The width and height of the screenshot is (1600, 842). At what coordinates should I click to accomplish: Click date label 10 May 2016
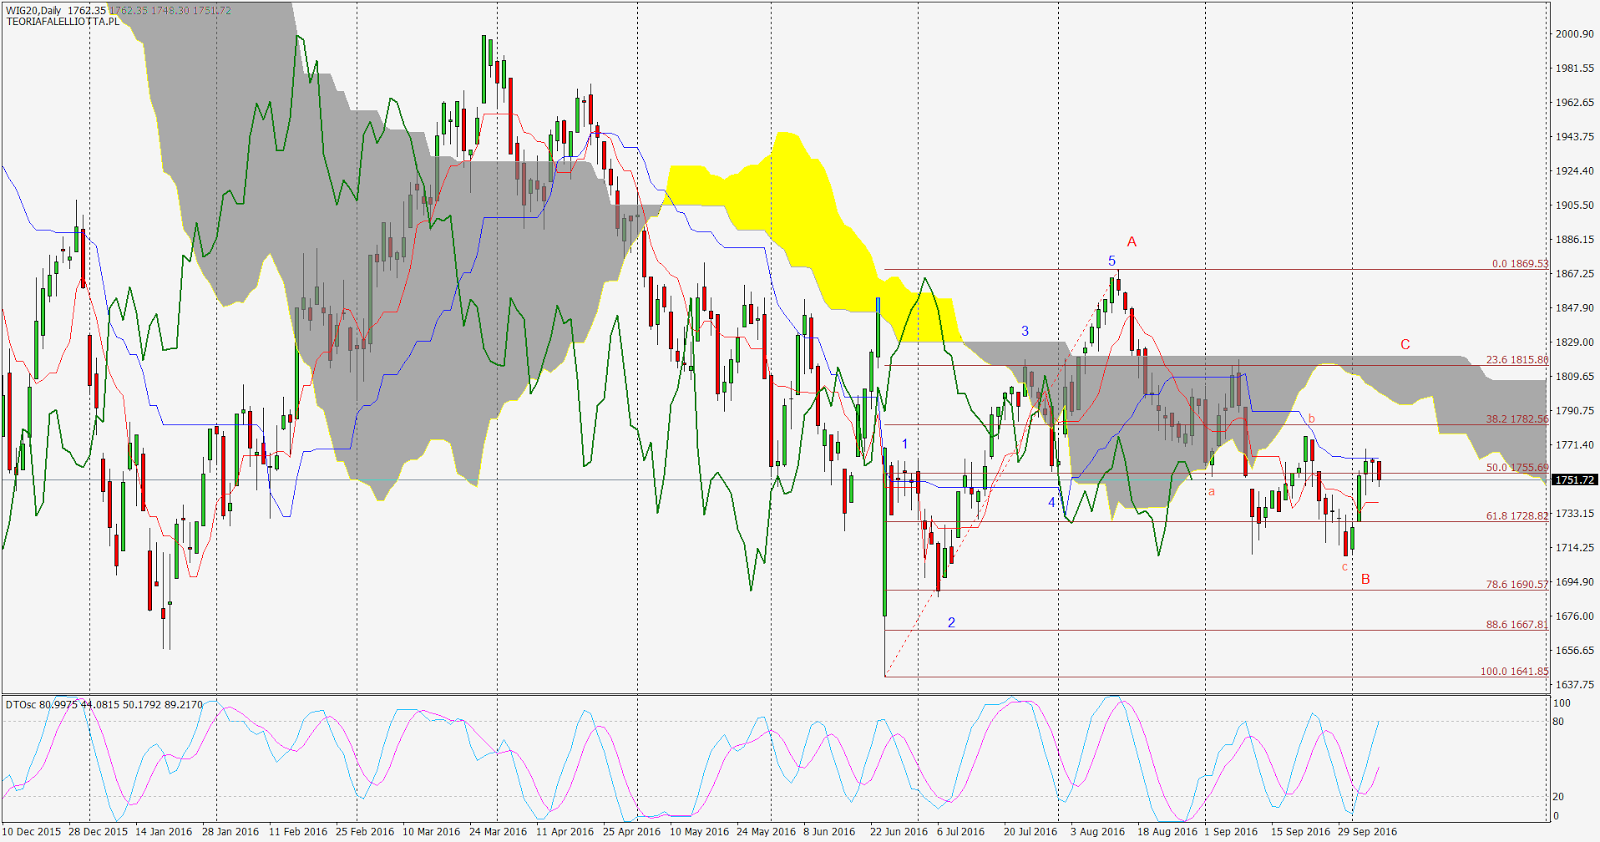coord(699,831)
